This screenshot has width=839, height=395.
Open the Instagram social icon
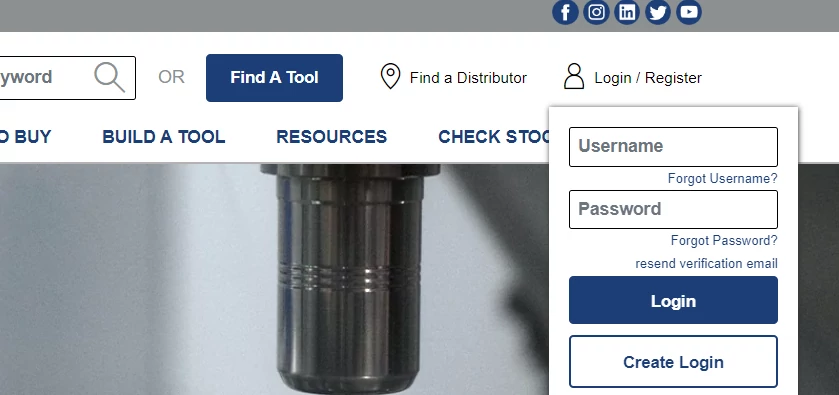(x=596, y=12)
